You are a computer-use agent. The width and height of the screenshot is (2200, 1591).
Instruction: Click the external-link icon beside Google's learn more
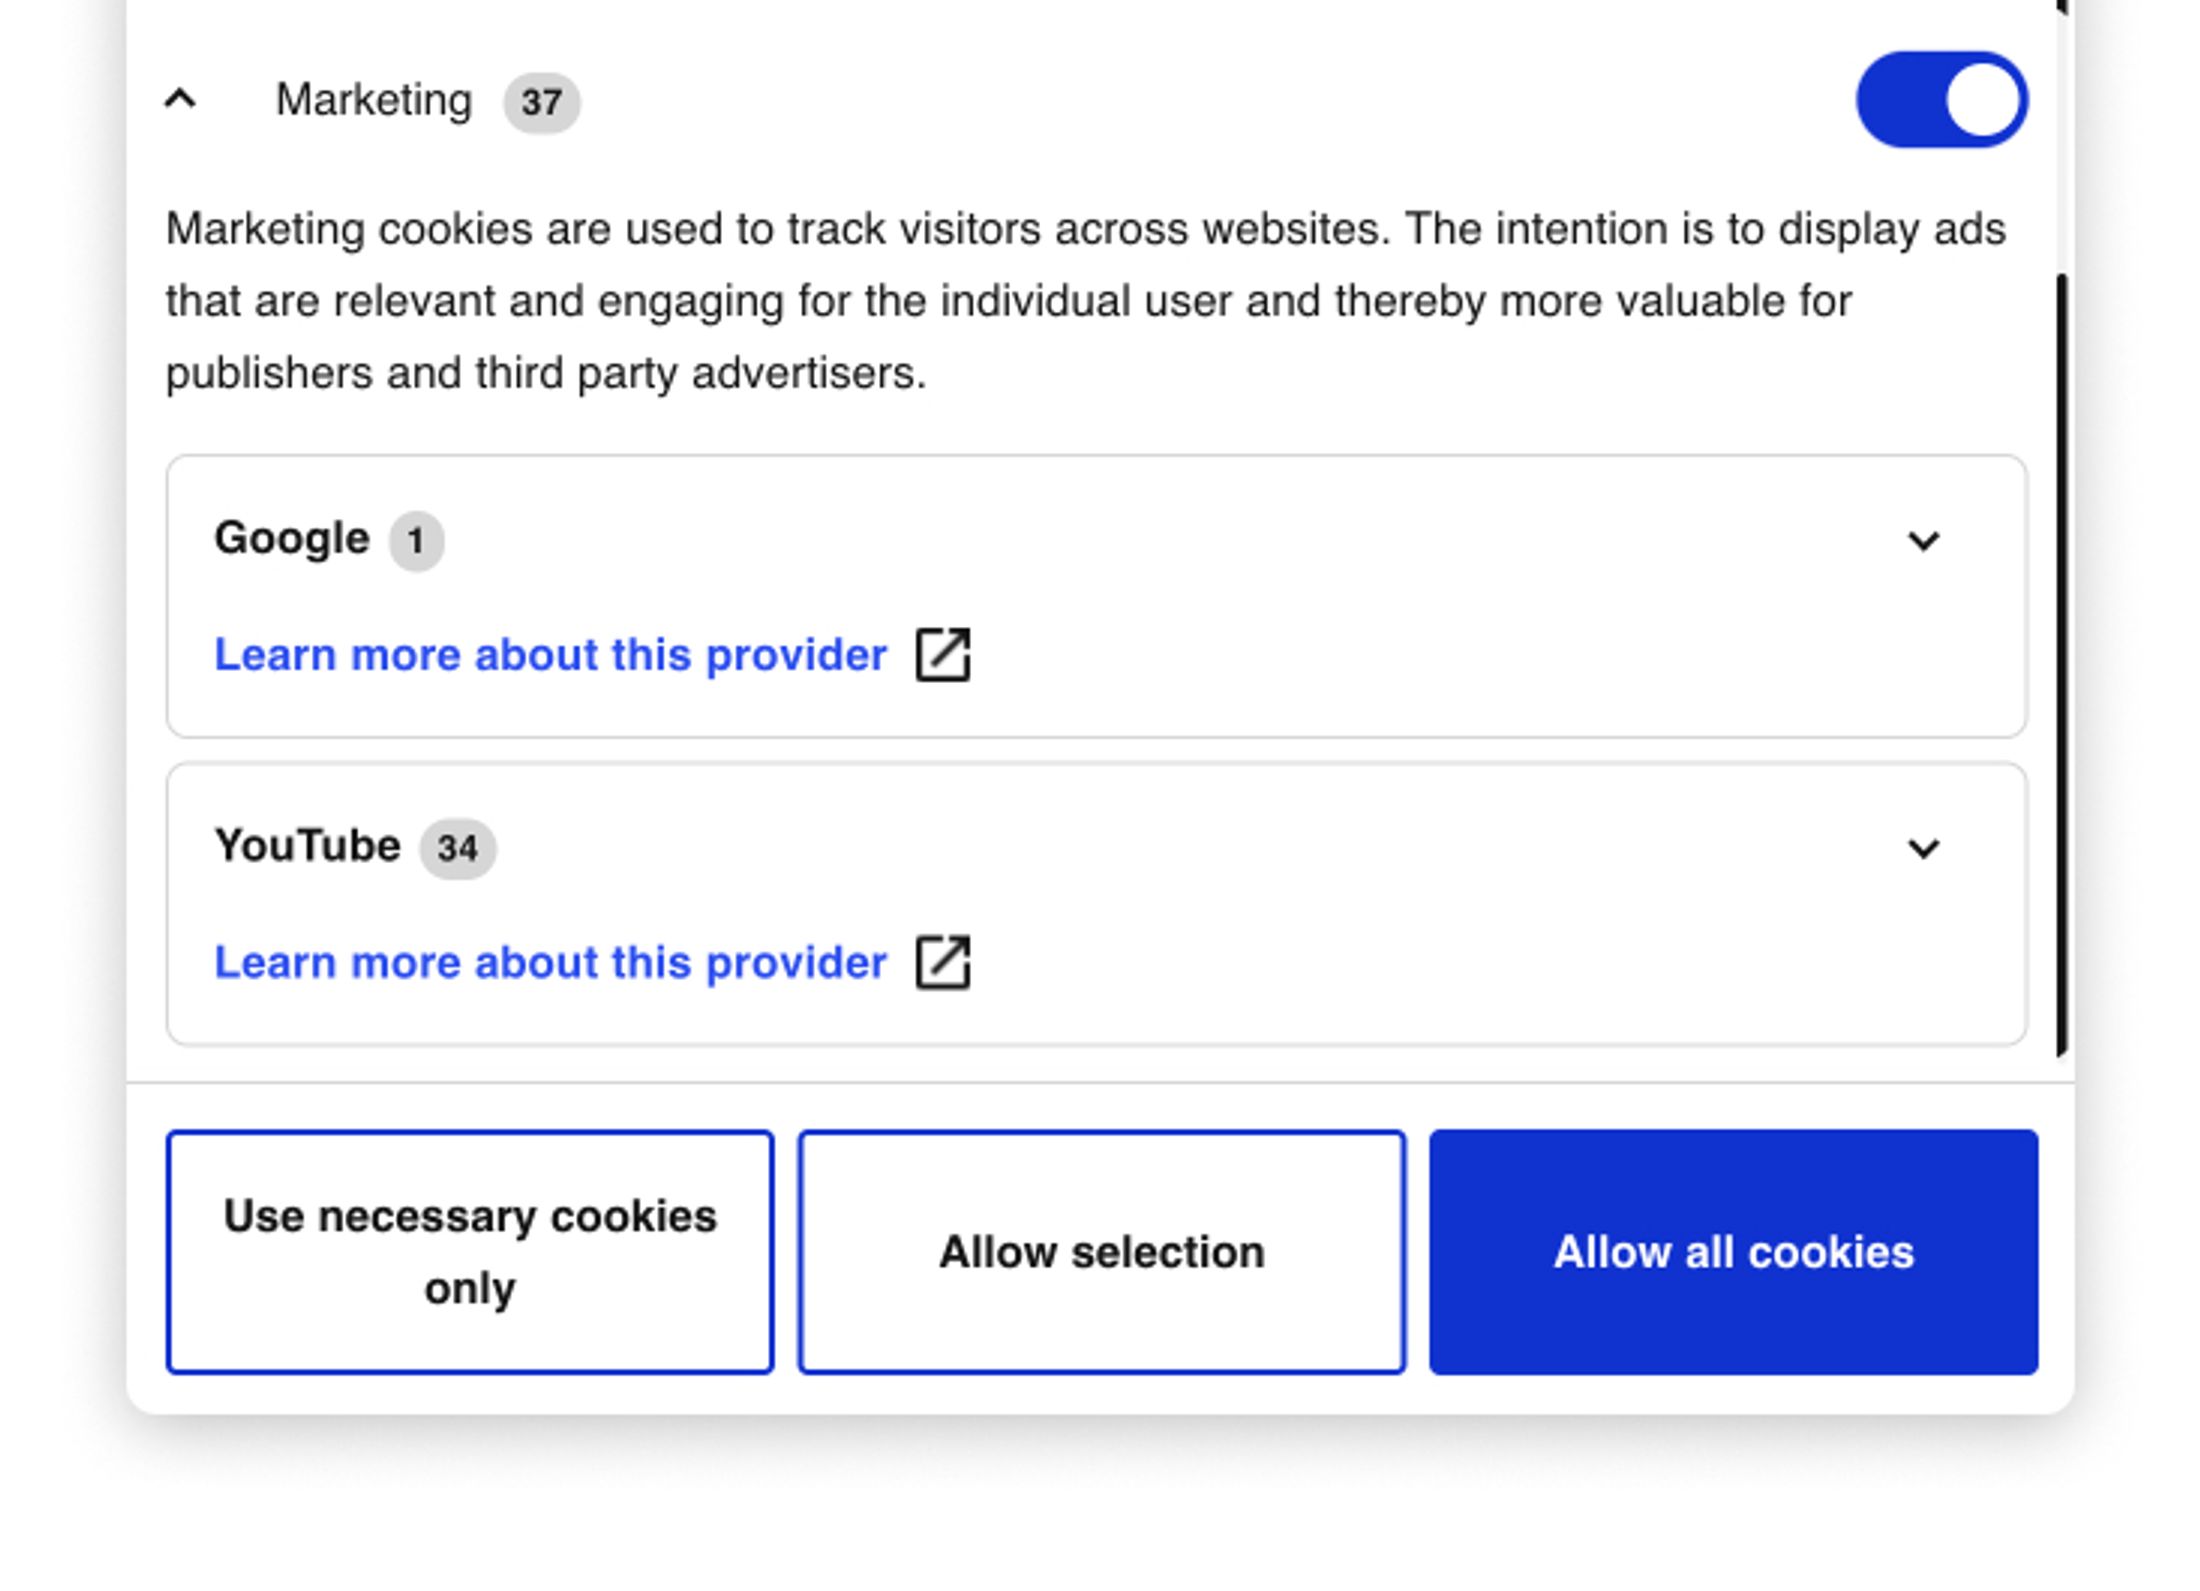(945, 655)
